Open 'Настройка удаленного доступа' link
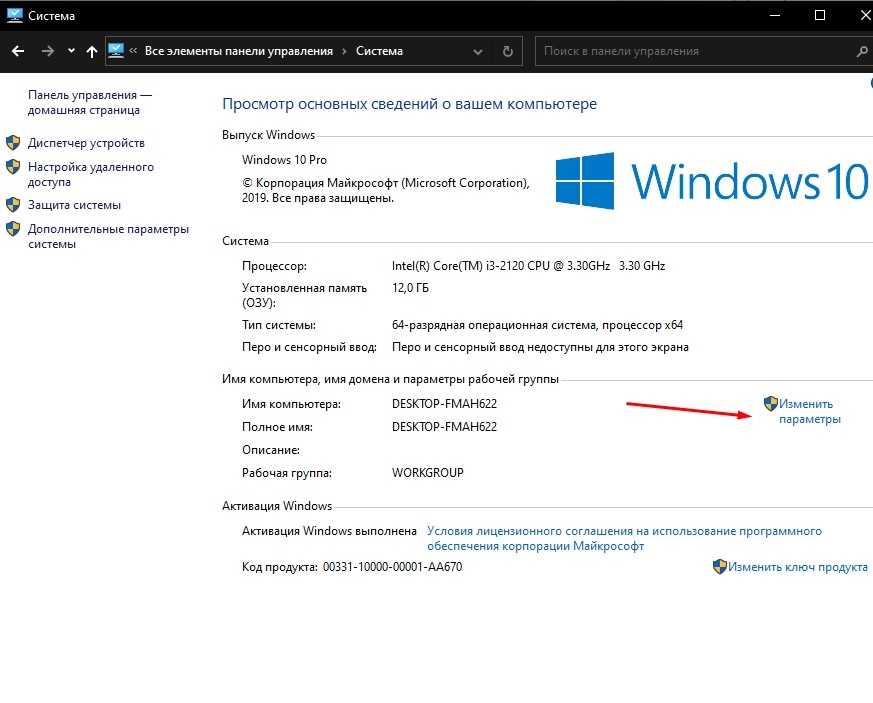The width and height of the screenshot is (873, 703). pyautogui.click(x=91, y=174)
